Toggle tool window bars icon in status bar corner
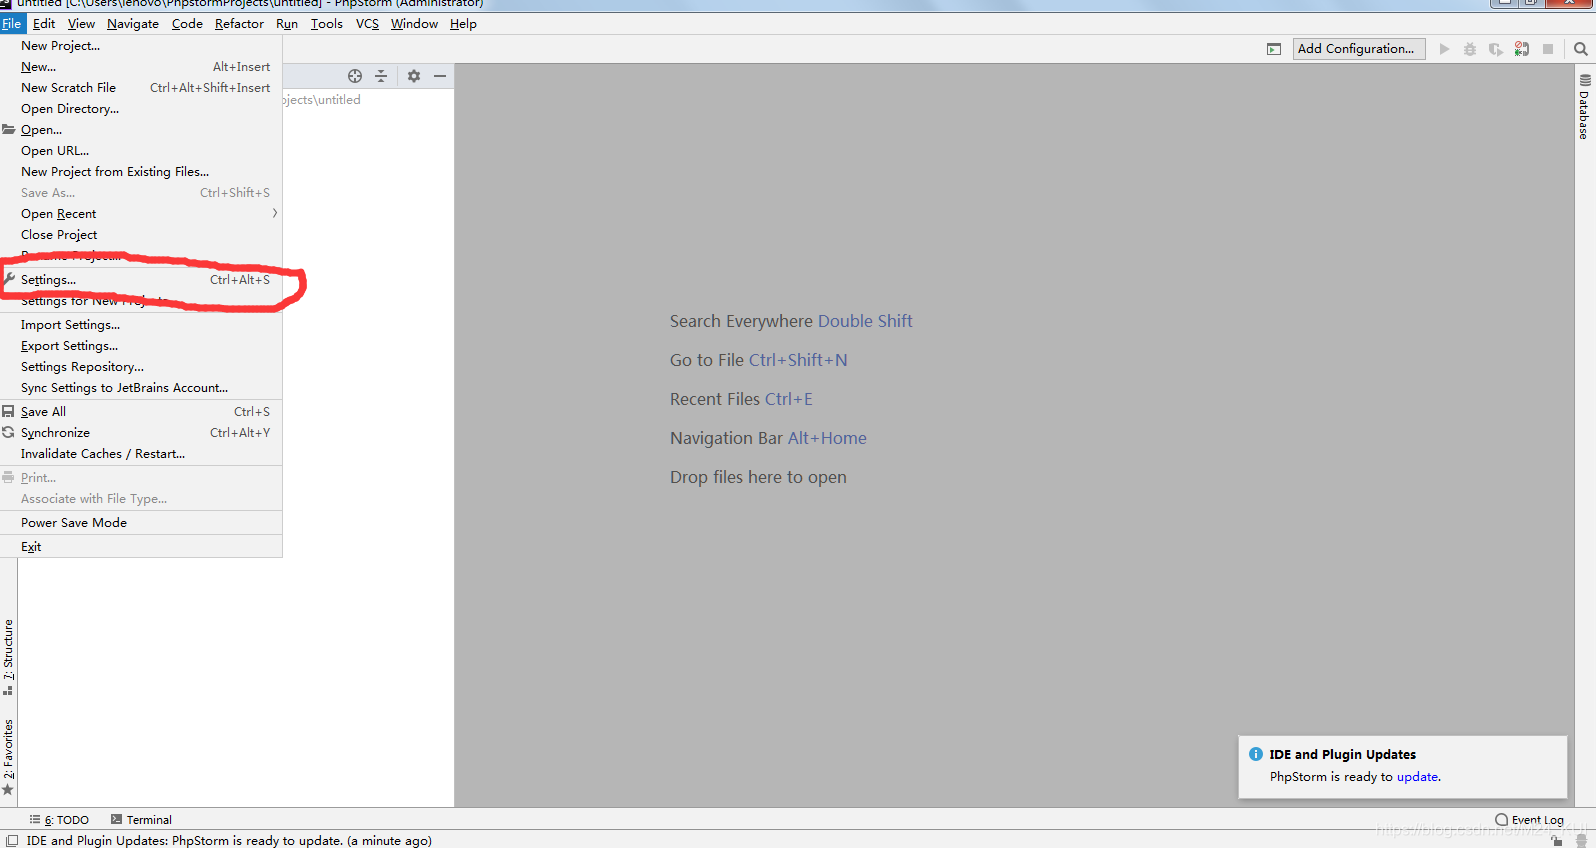 [x=12, y=841]
